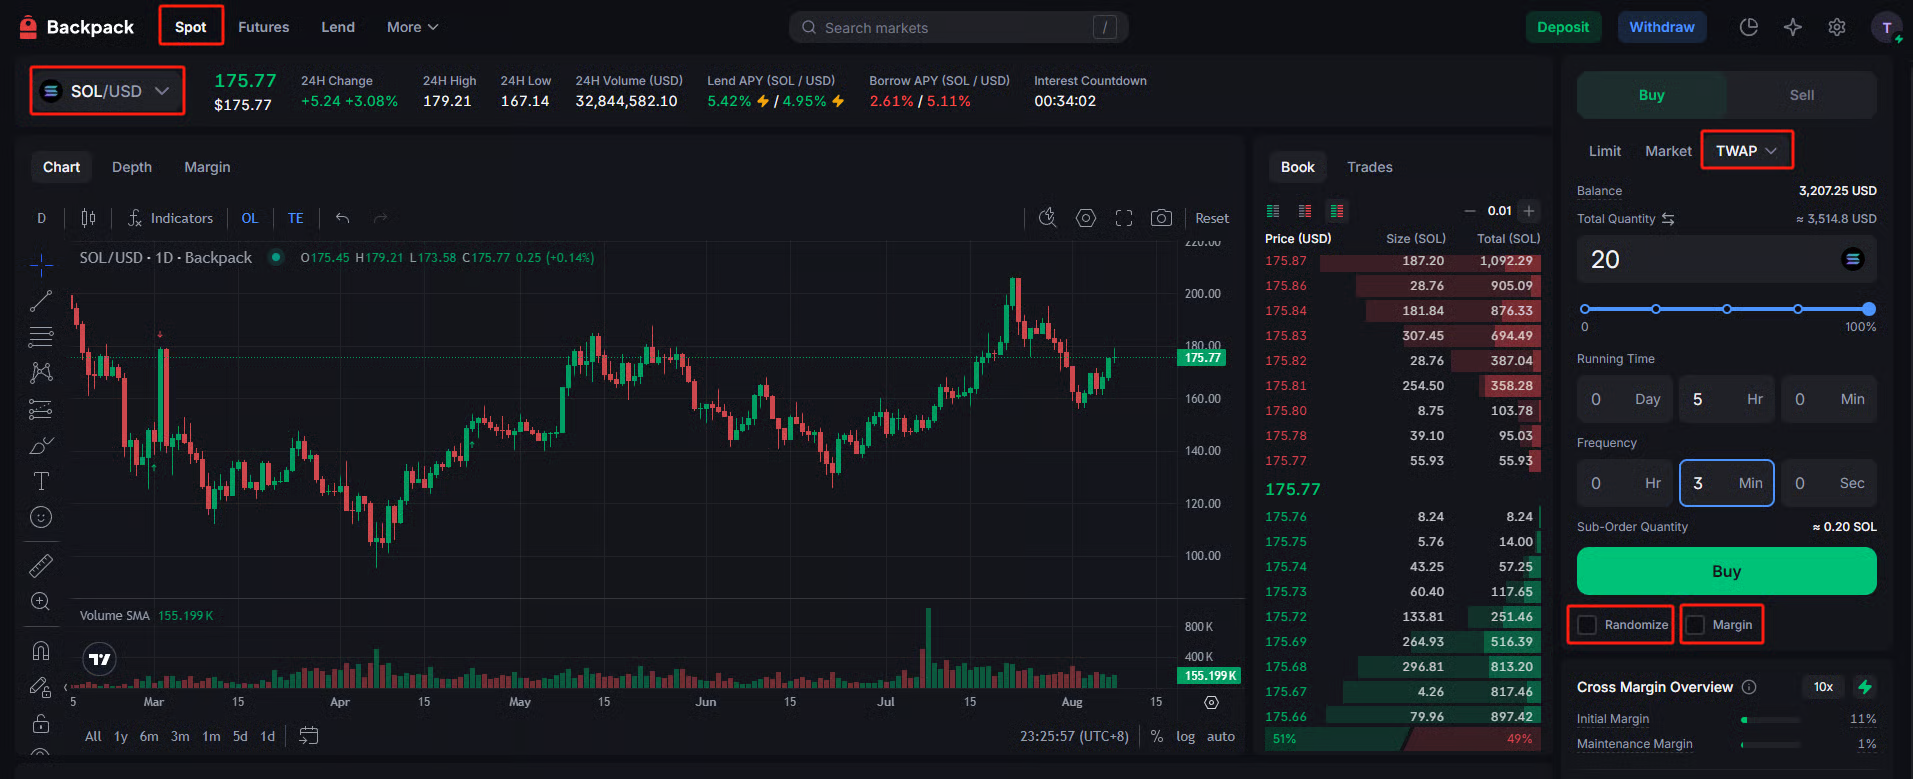
Task: Switch to the Trades tab
Action: 1369,167
